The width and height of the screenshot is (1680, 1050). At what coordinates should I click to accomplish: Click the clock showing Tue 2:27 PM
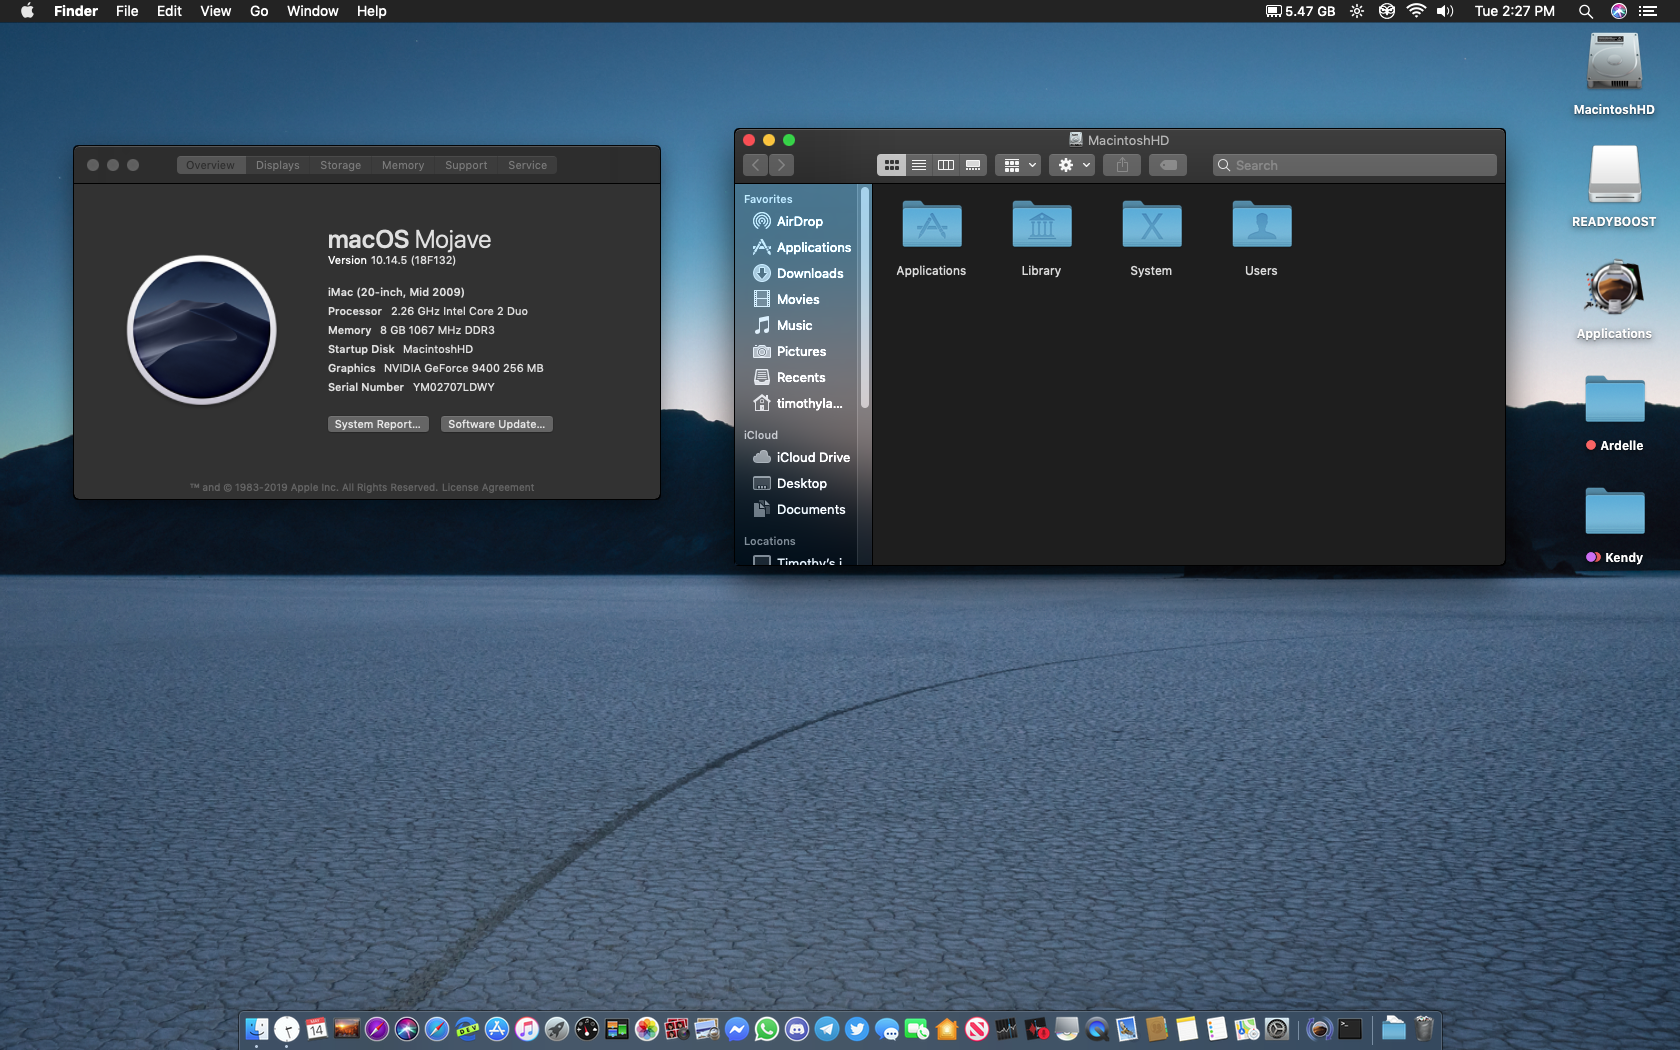coord(1514,11)
